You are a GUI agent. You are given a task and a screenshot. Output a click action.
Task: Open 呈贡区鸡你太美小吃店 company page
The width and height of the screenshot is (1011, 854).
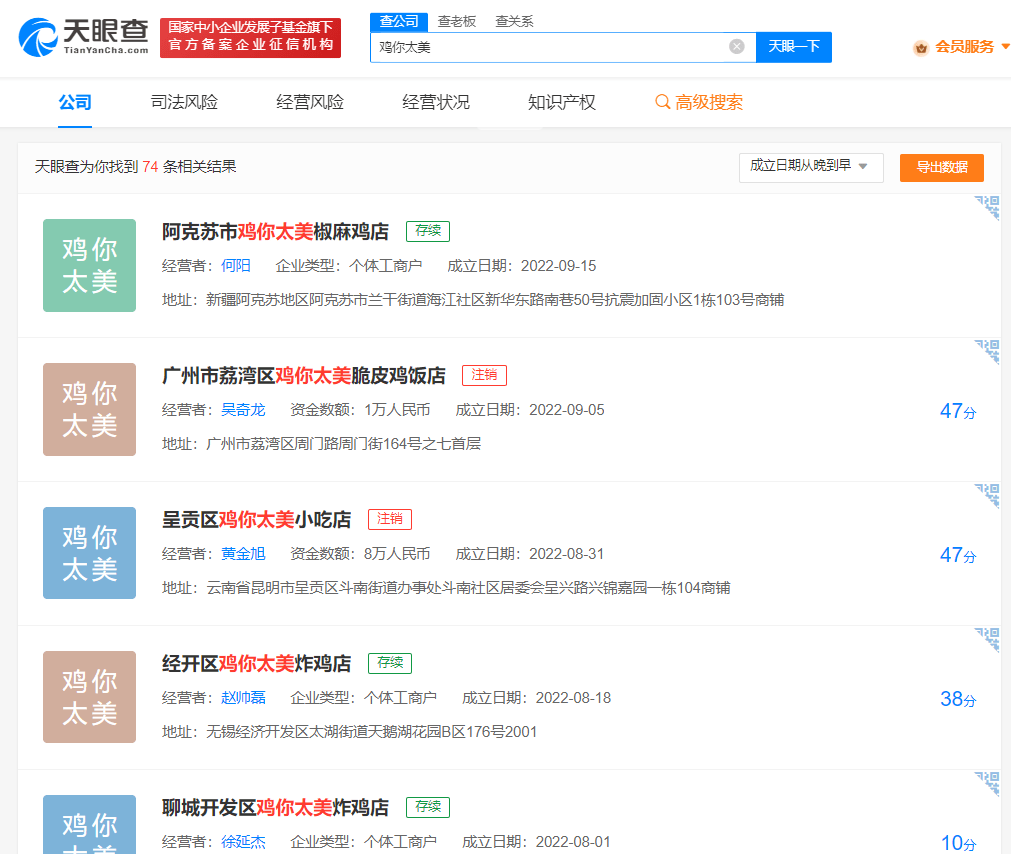point(257,519)
